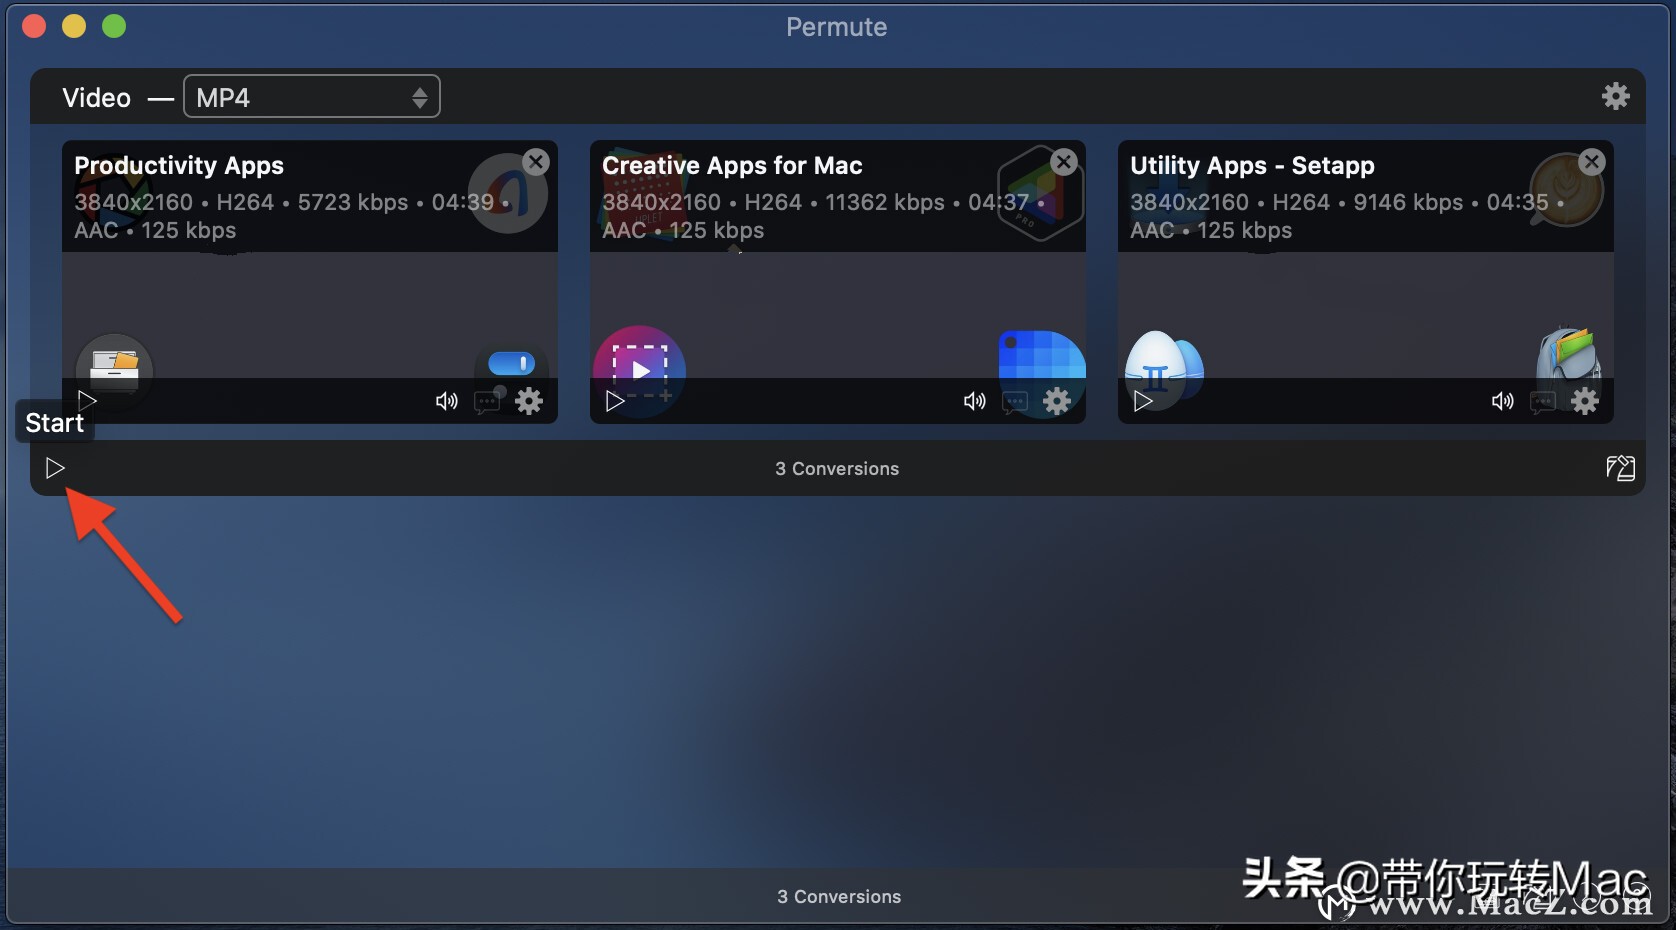The image size is (1676, 930).
Task: Open subtitles for the Productivity Apps video
Action: tap(488, 402)
